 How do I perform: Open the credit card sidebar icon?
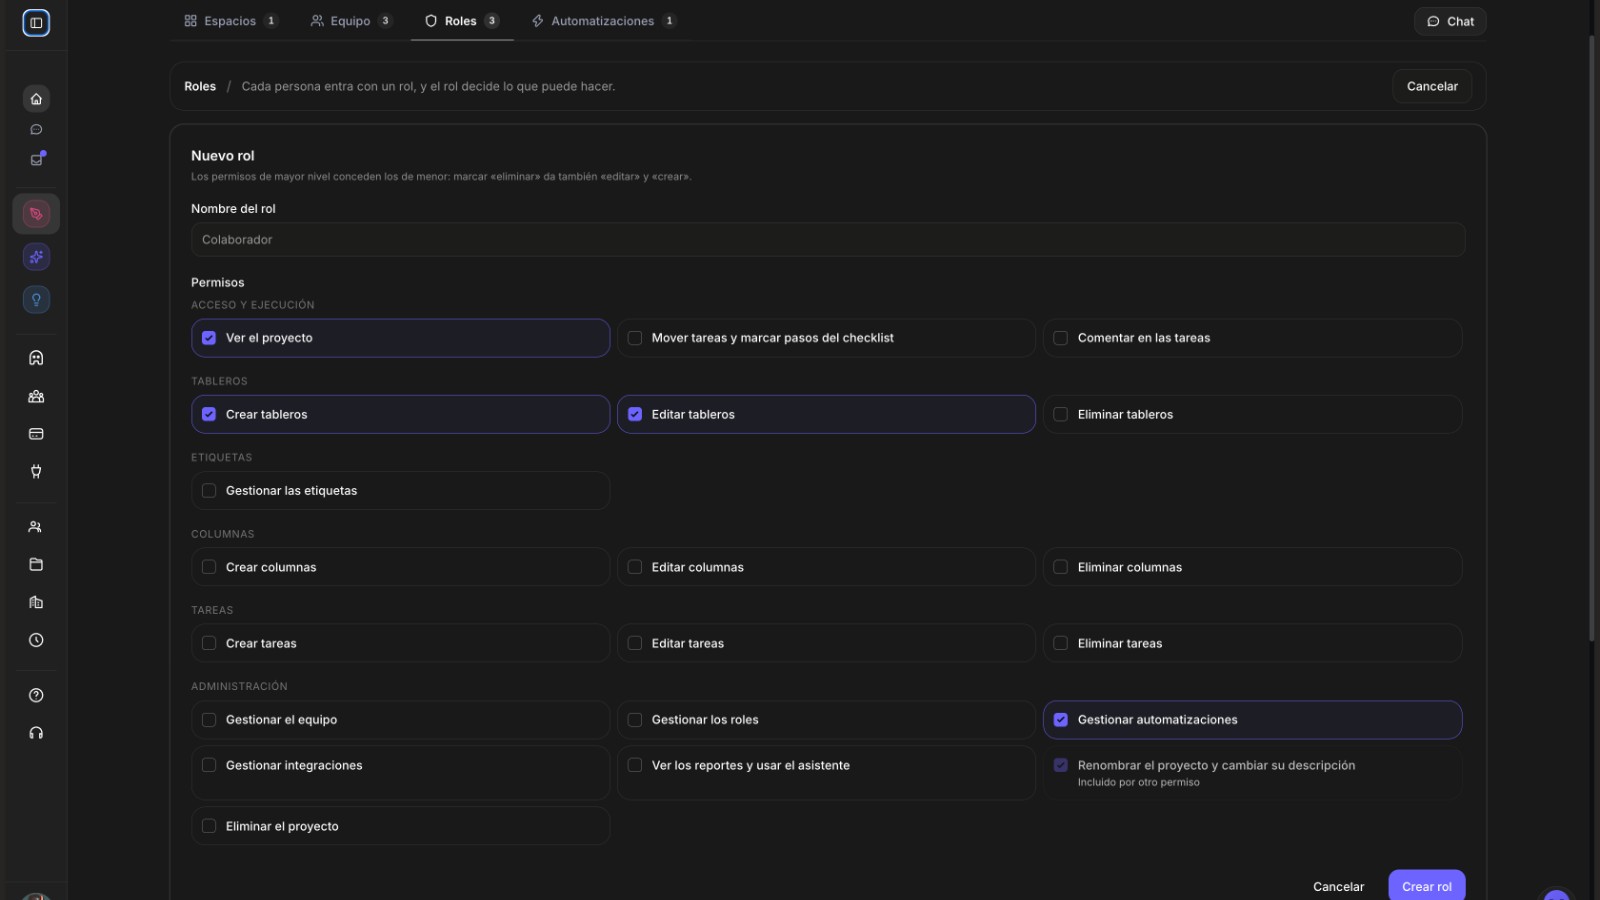click(36, 434)
